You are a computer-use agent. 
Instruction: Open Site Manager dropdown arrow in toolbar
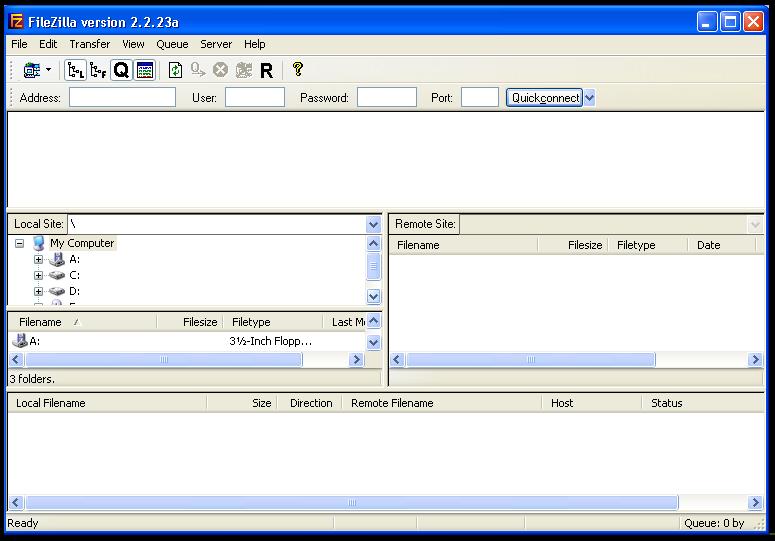48,70
